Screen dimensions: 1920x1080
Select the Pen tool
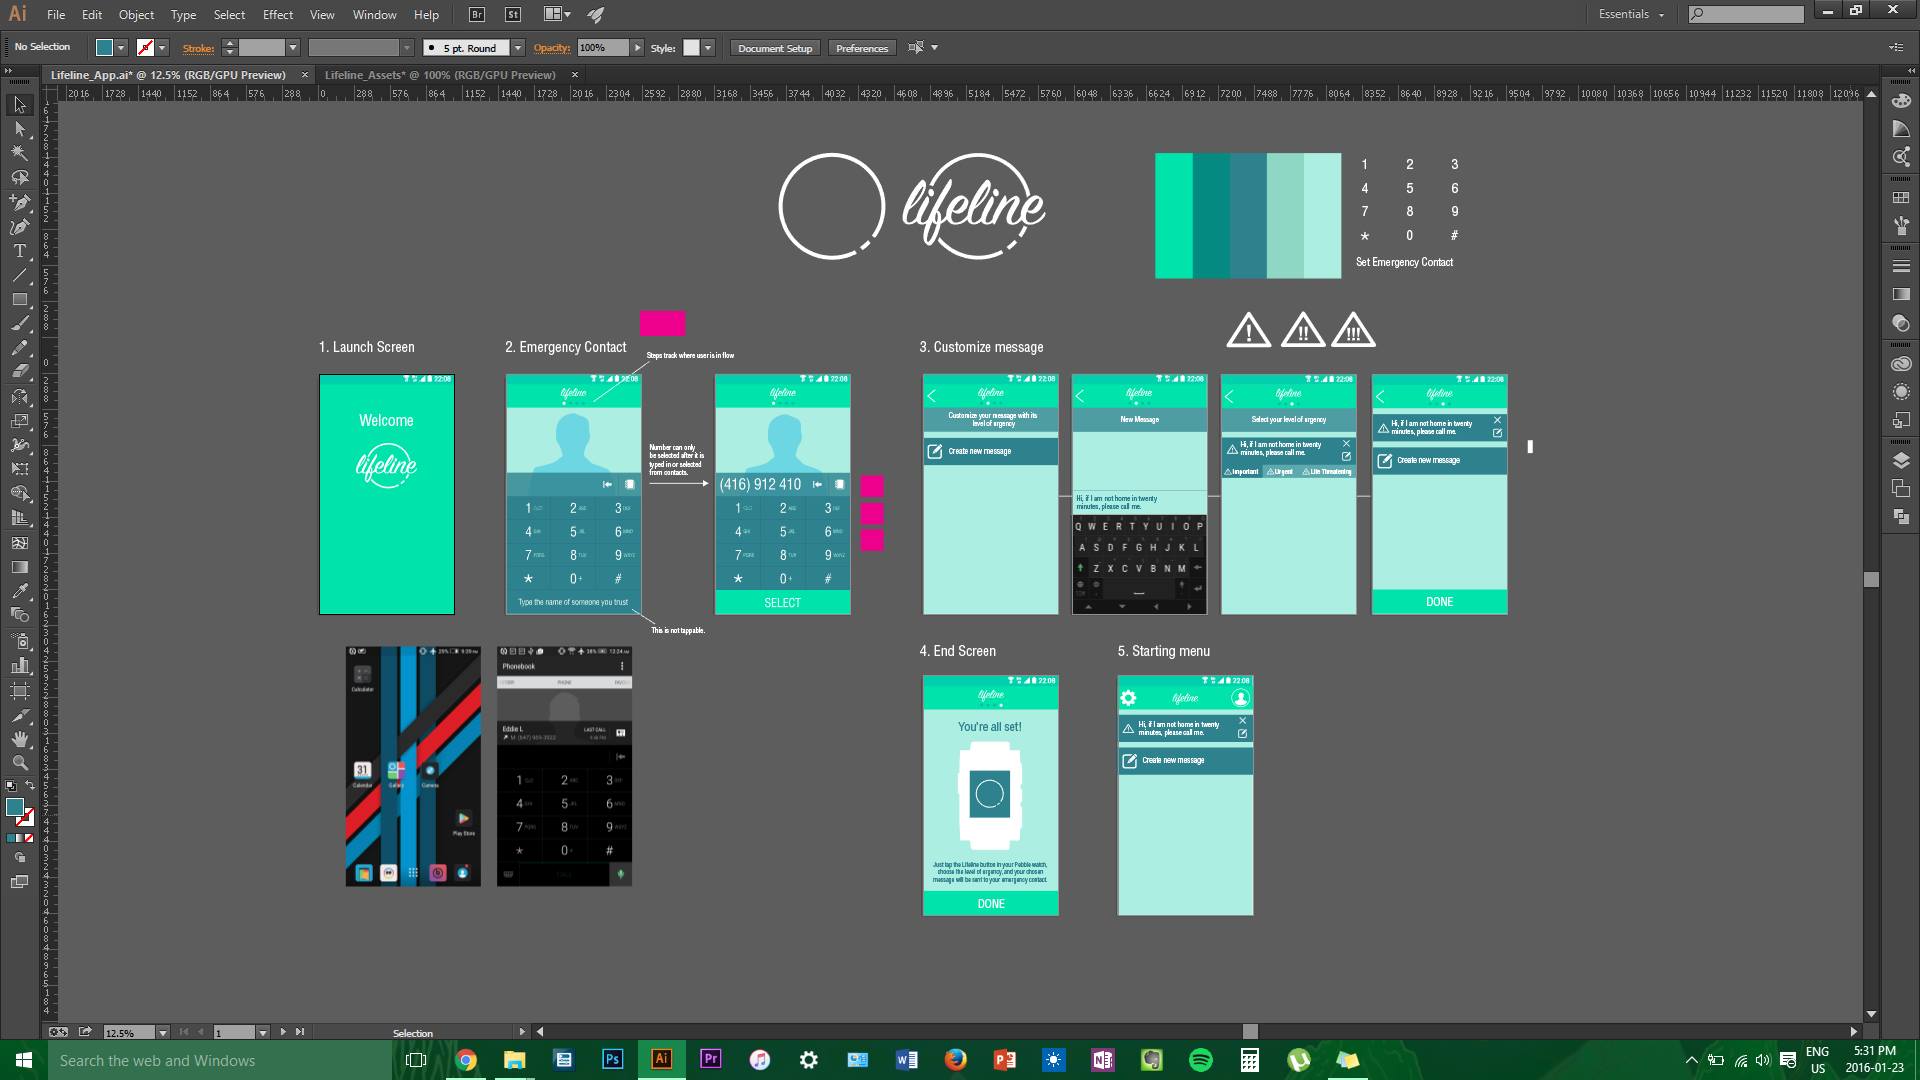pos(19,202)
